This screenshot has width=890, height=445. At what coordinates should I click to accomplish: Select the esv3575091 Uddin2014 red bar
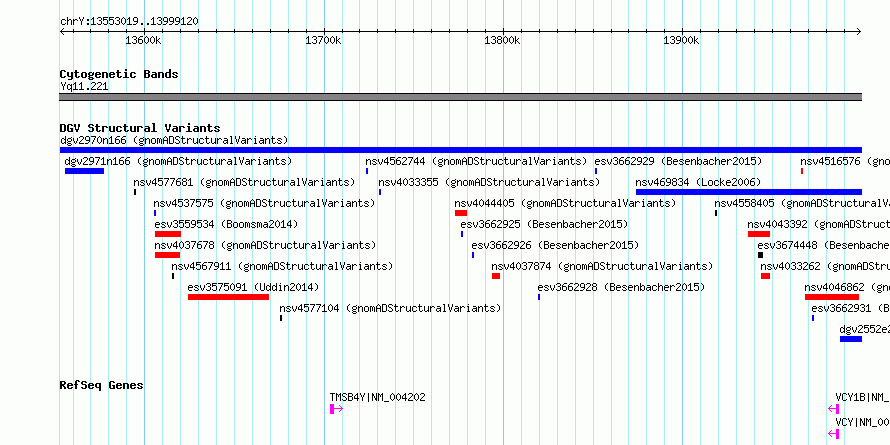tap(228, 297)
